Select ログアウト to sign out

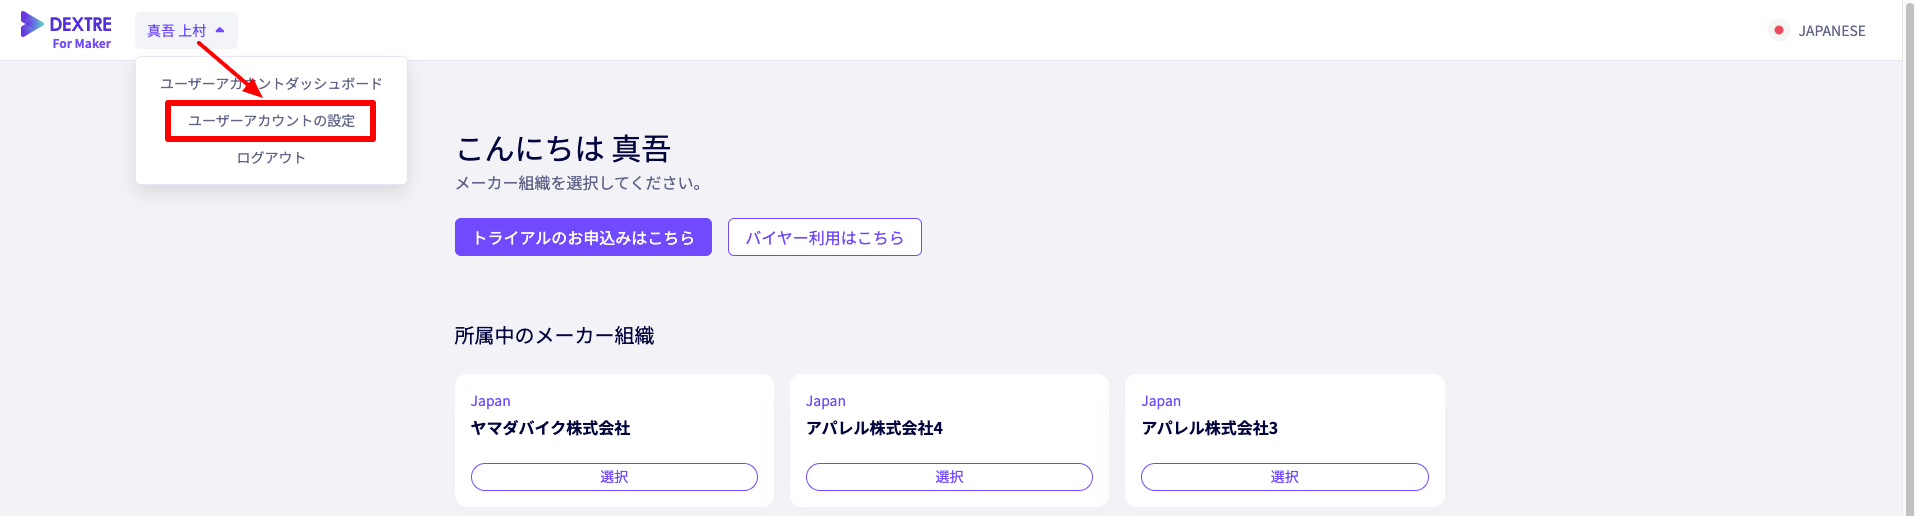point(271,158)
